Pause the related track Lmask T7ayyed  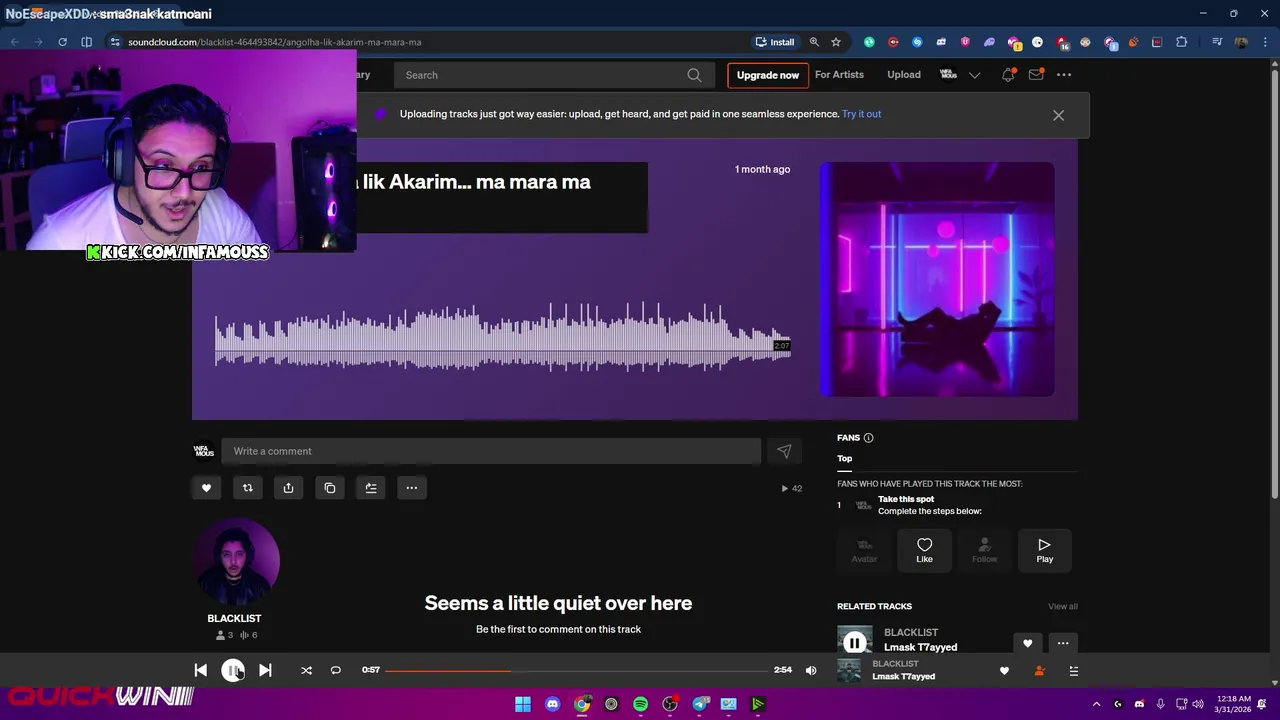854,643
